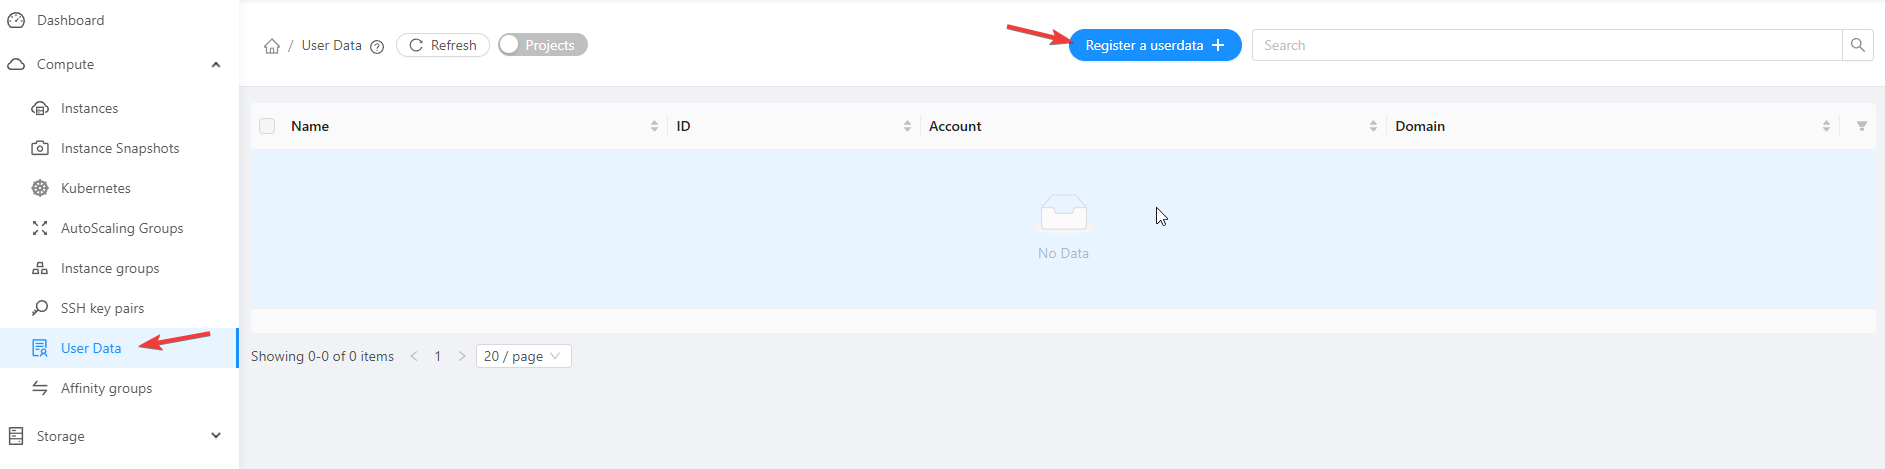The height and width of the screenshot is (469, 1885).
Task: Focus the Search input field
Action: [1546, 45]
